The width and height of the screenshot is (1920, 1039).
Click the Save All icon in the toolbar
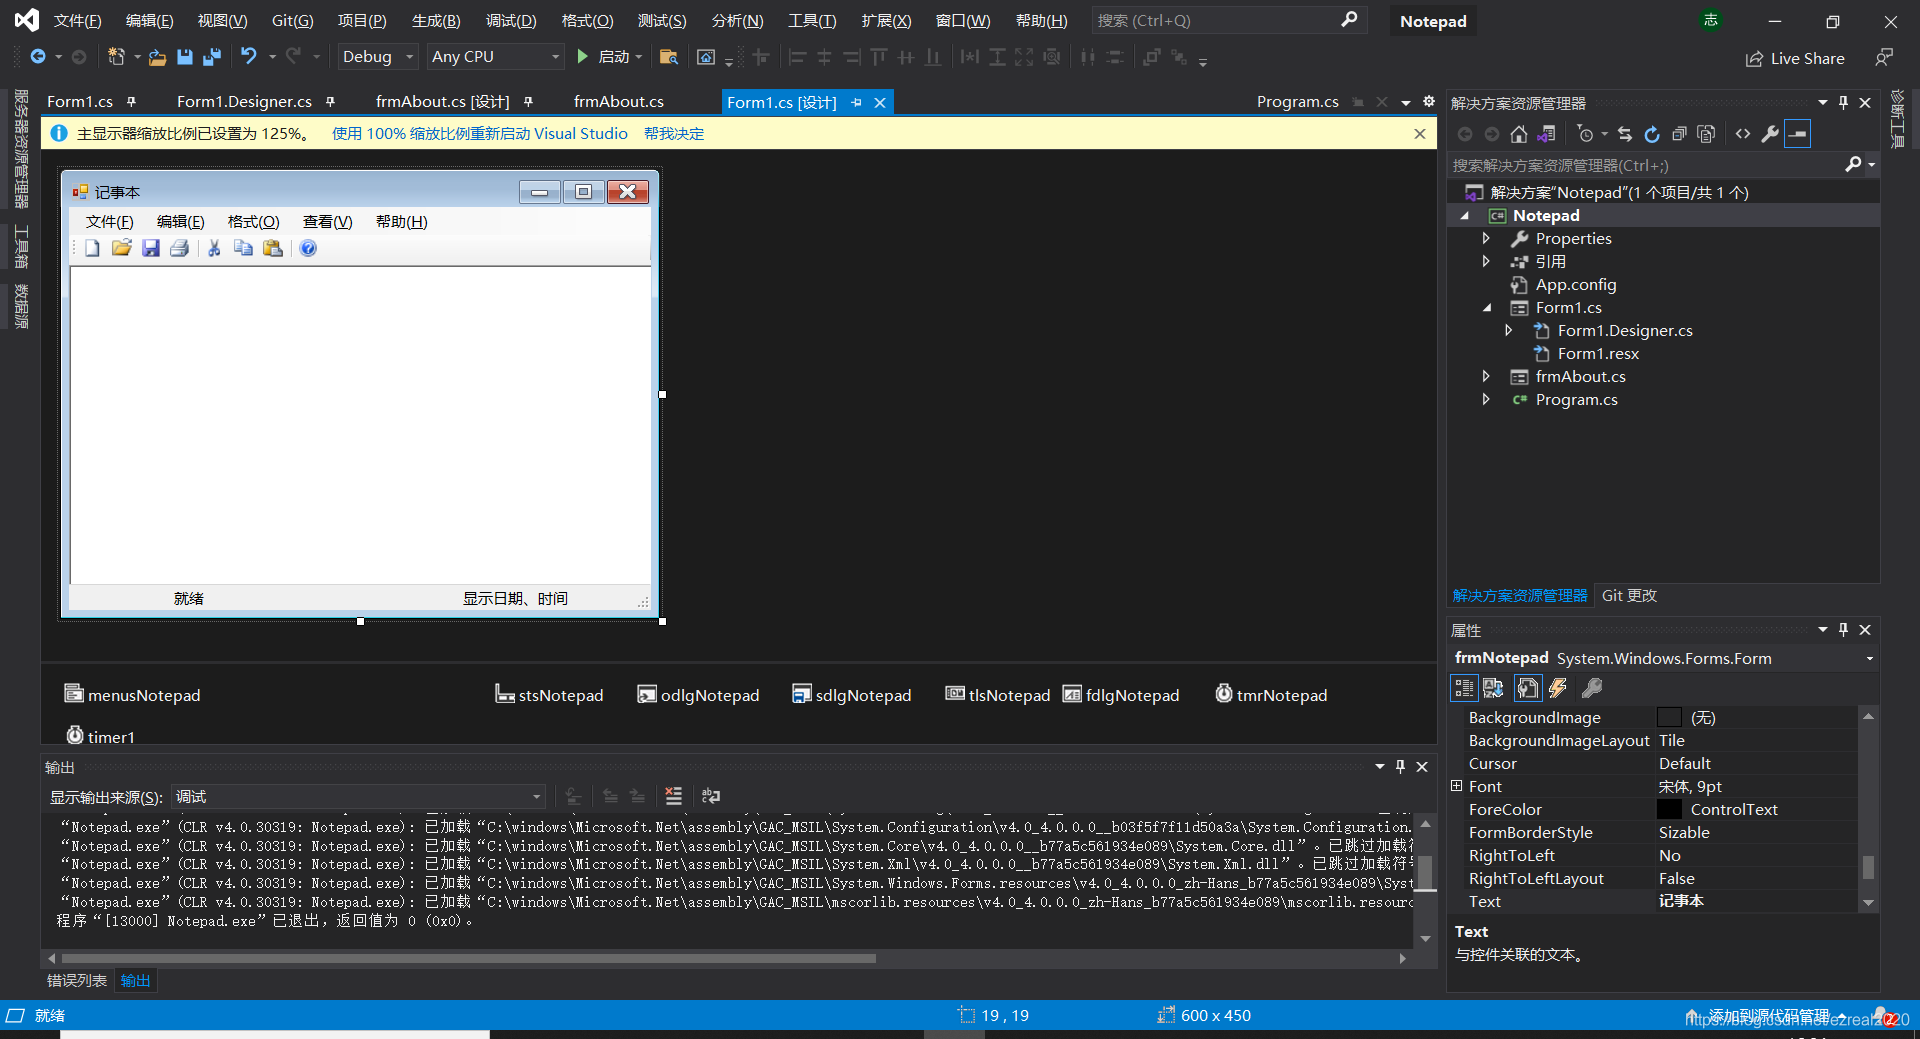pyautogui.click(x=212, y=57)
